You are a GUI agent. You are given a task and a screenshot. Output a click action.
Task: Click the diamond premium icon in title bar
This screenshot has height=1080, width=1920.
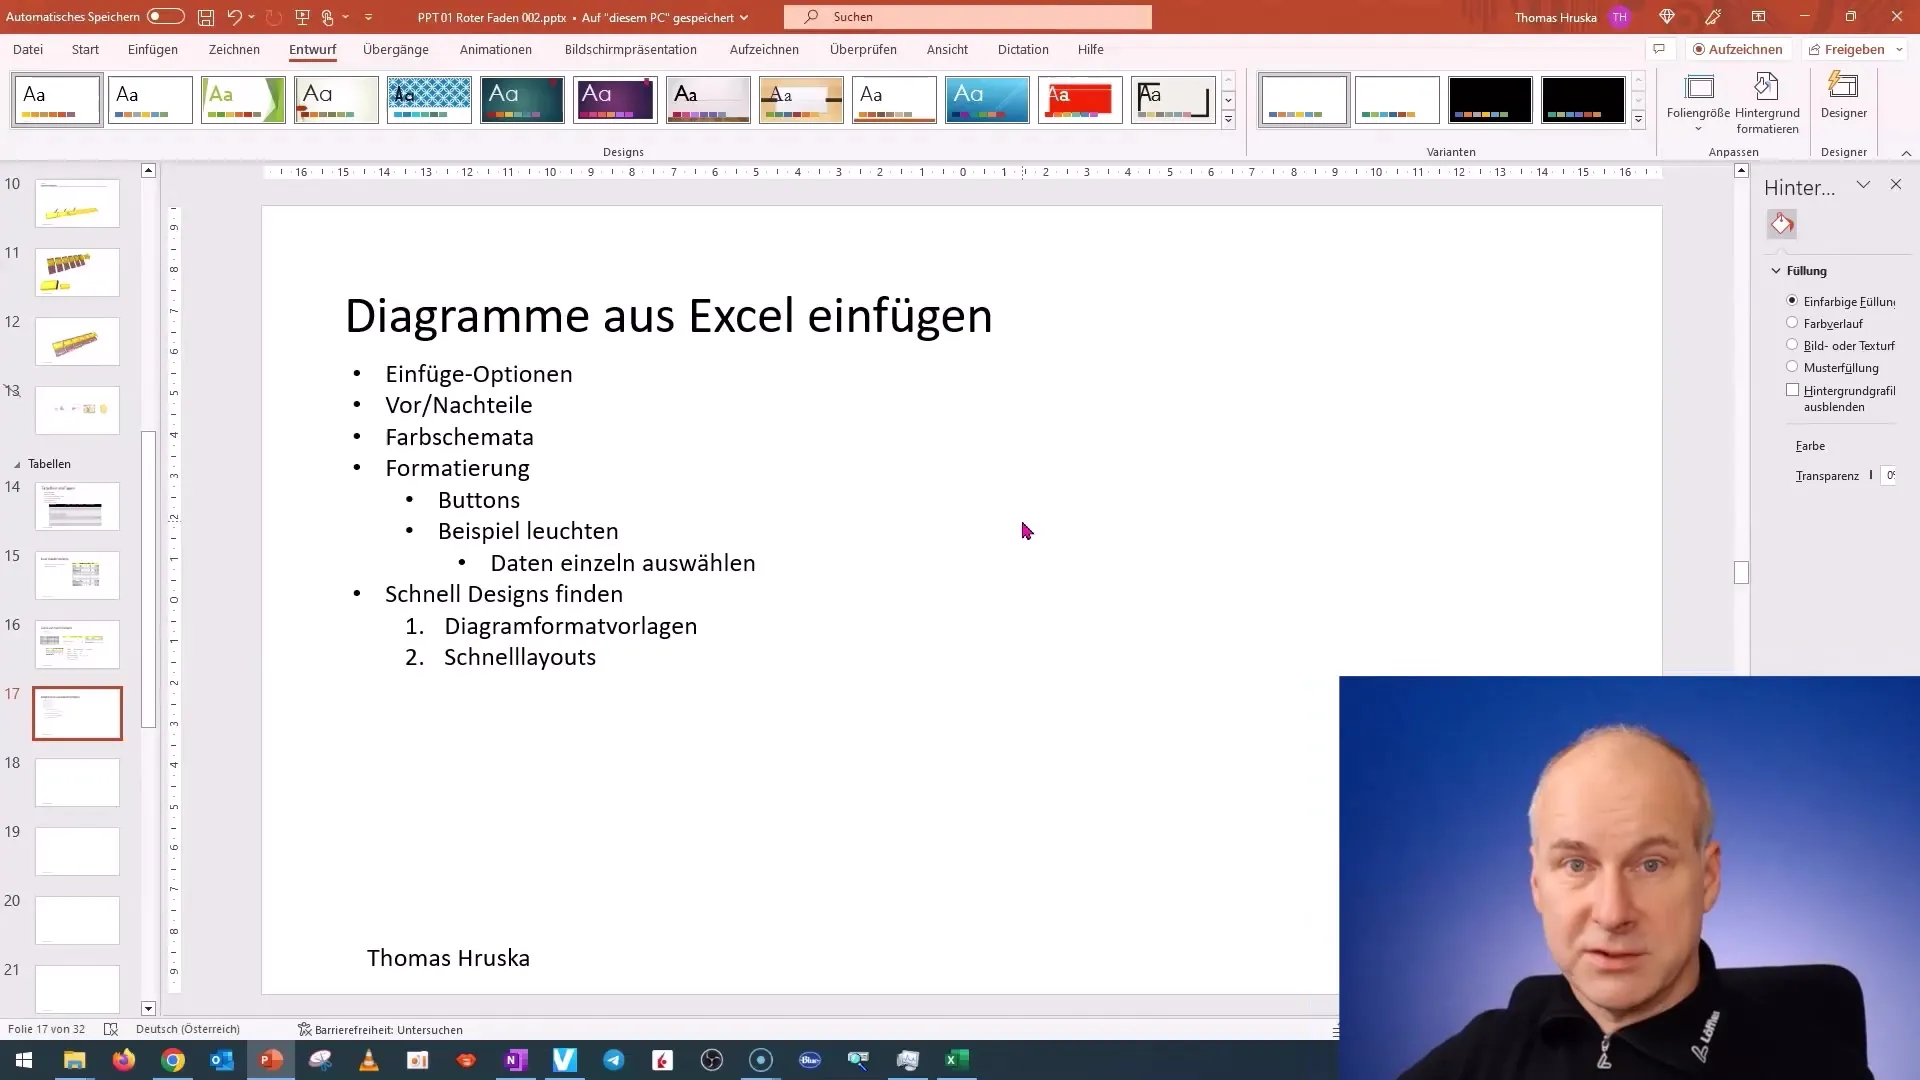(1666, 17)
